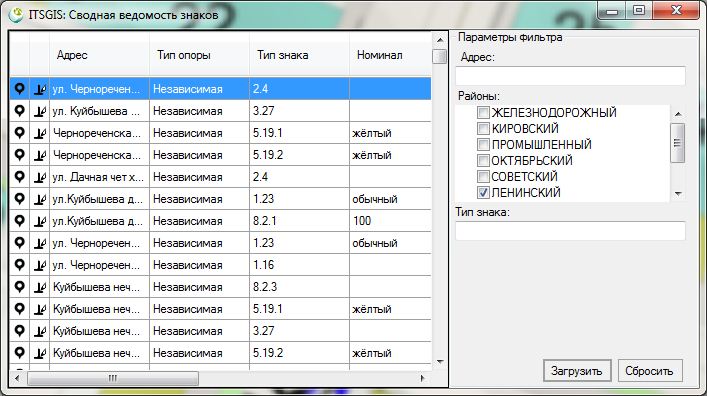Screen dimensions: 707x396
Task: Click sign post icon in ул. Дачная row
Action: [40, 177]
